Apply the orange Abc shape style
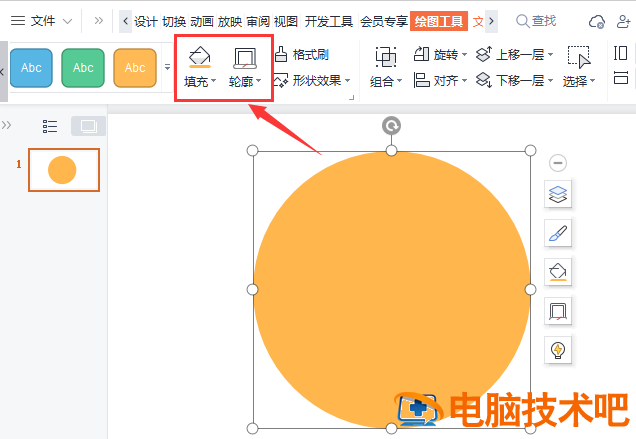636x439 pixels. [x=135, y=68]
